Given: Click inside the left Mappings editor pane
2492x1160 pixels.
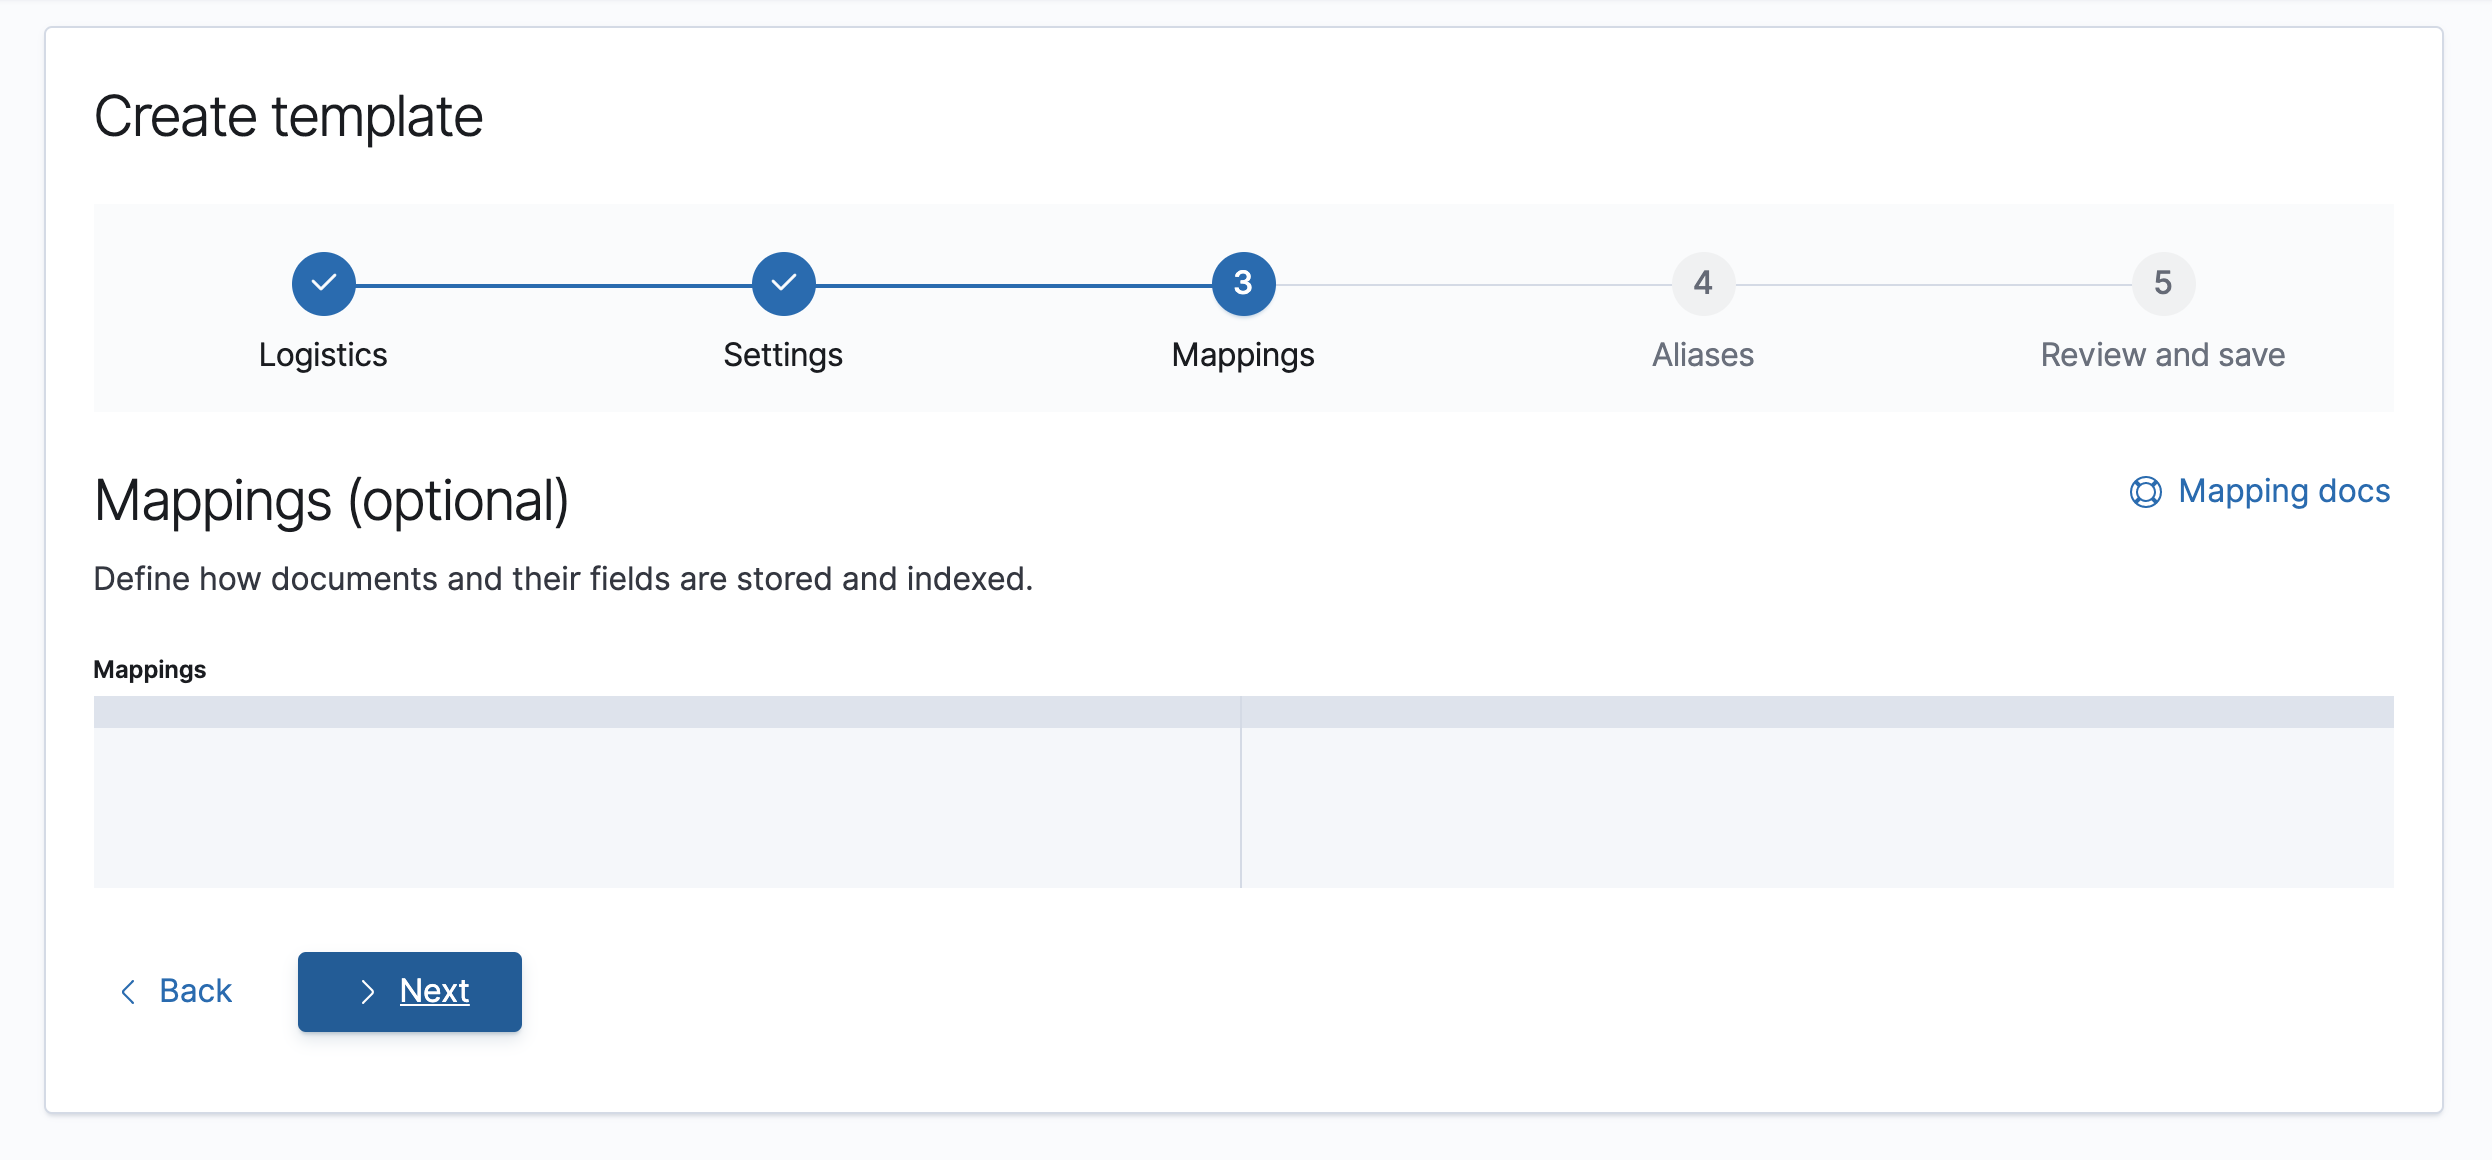Looking at the screenshot, I should pyautogui.click(x=666, y=808).
